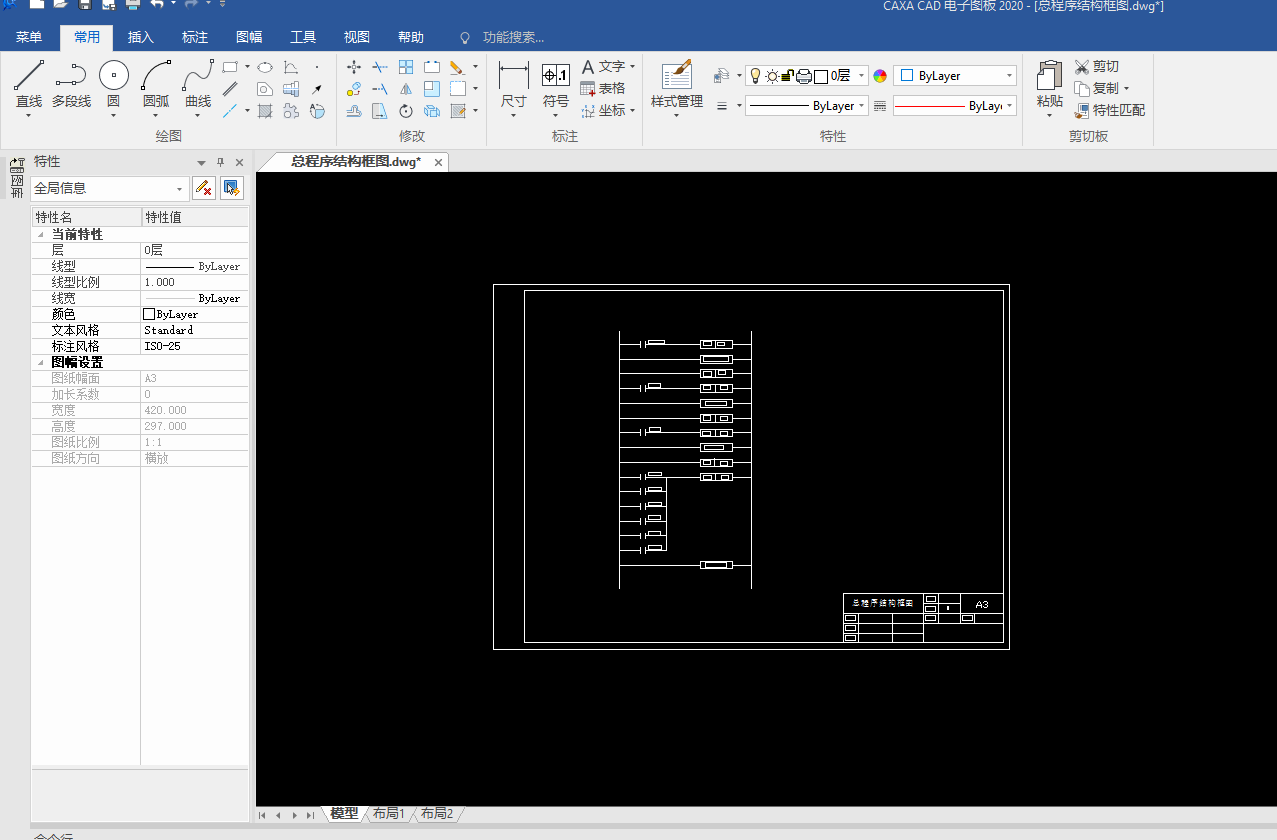Switch to the 帮助 ribbon tab
Image resolution: width=1277 pixels, height=840 pixels.
(x=411, y=38)
